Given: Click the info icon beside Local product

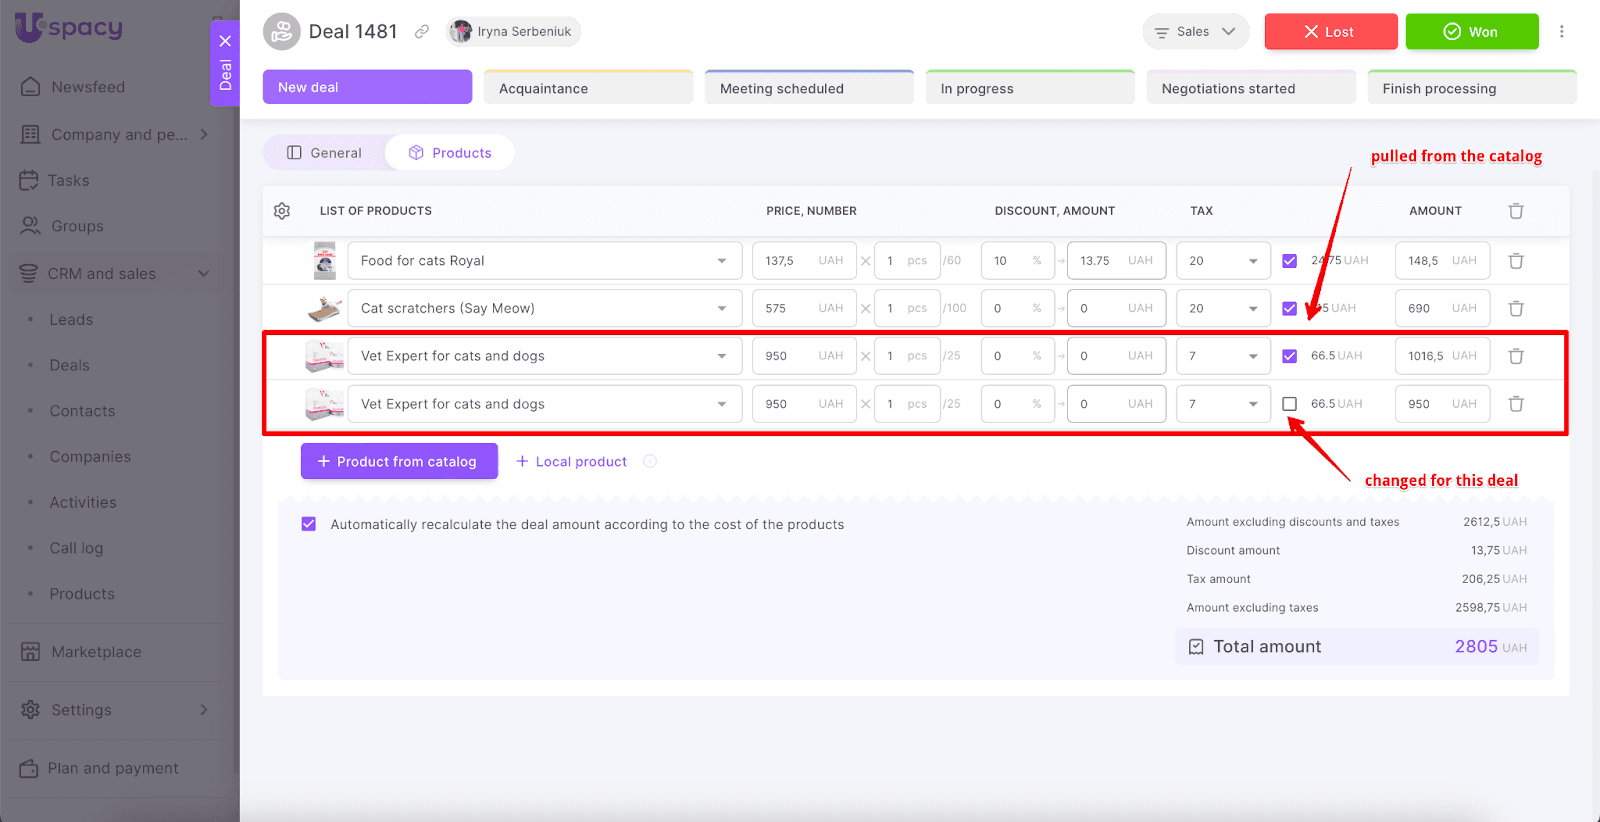Looking at the screenshot, I should point(650,461).
